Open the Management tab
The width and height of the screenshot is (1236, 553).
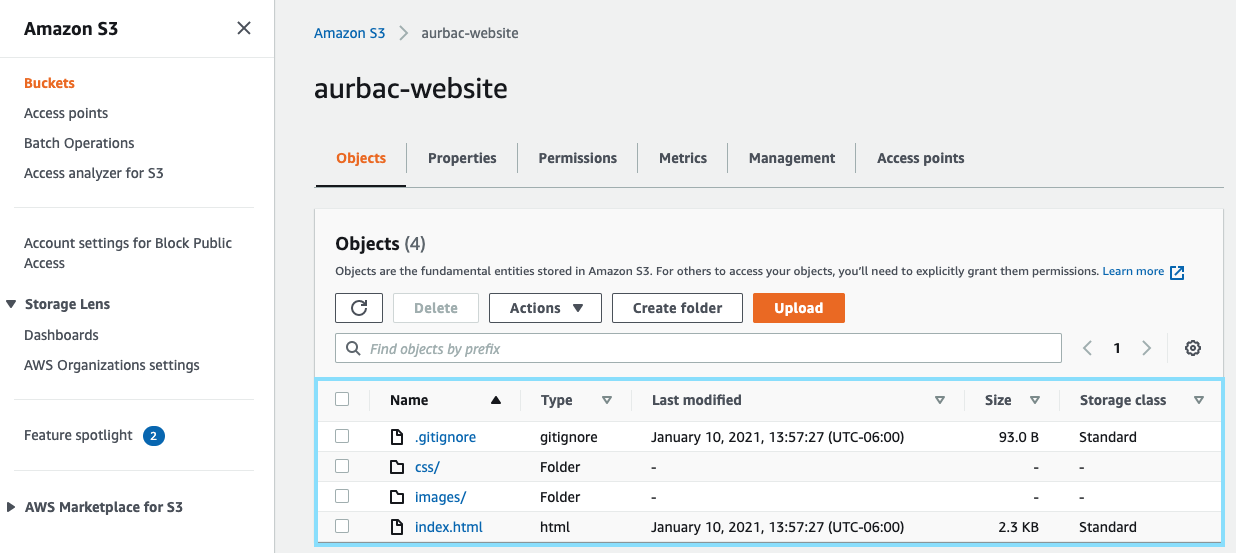tap(792, 158)
